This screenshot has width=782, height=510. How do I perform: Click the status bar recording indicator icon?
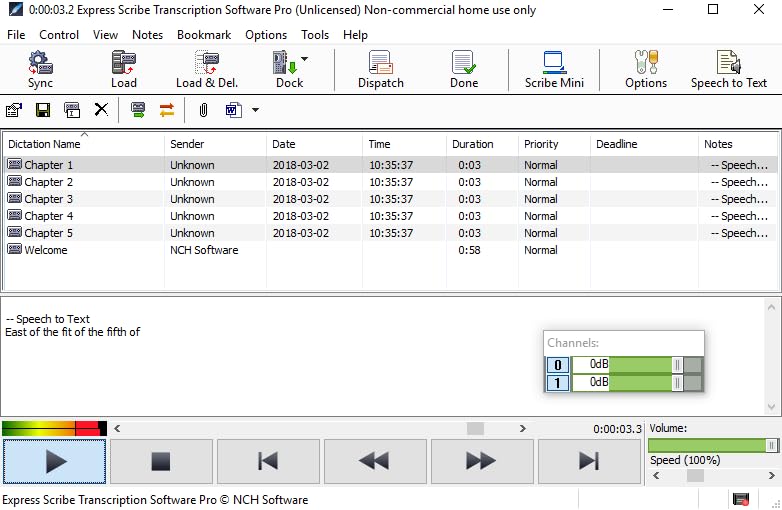click(x=741, y=499)
